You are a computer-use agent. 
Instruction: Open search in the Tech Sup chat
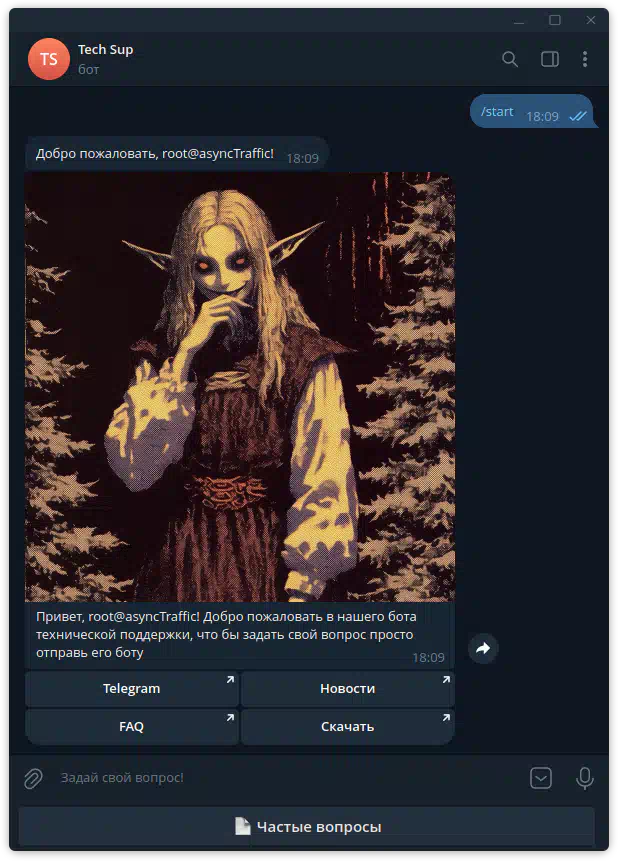pos(510,59)
